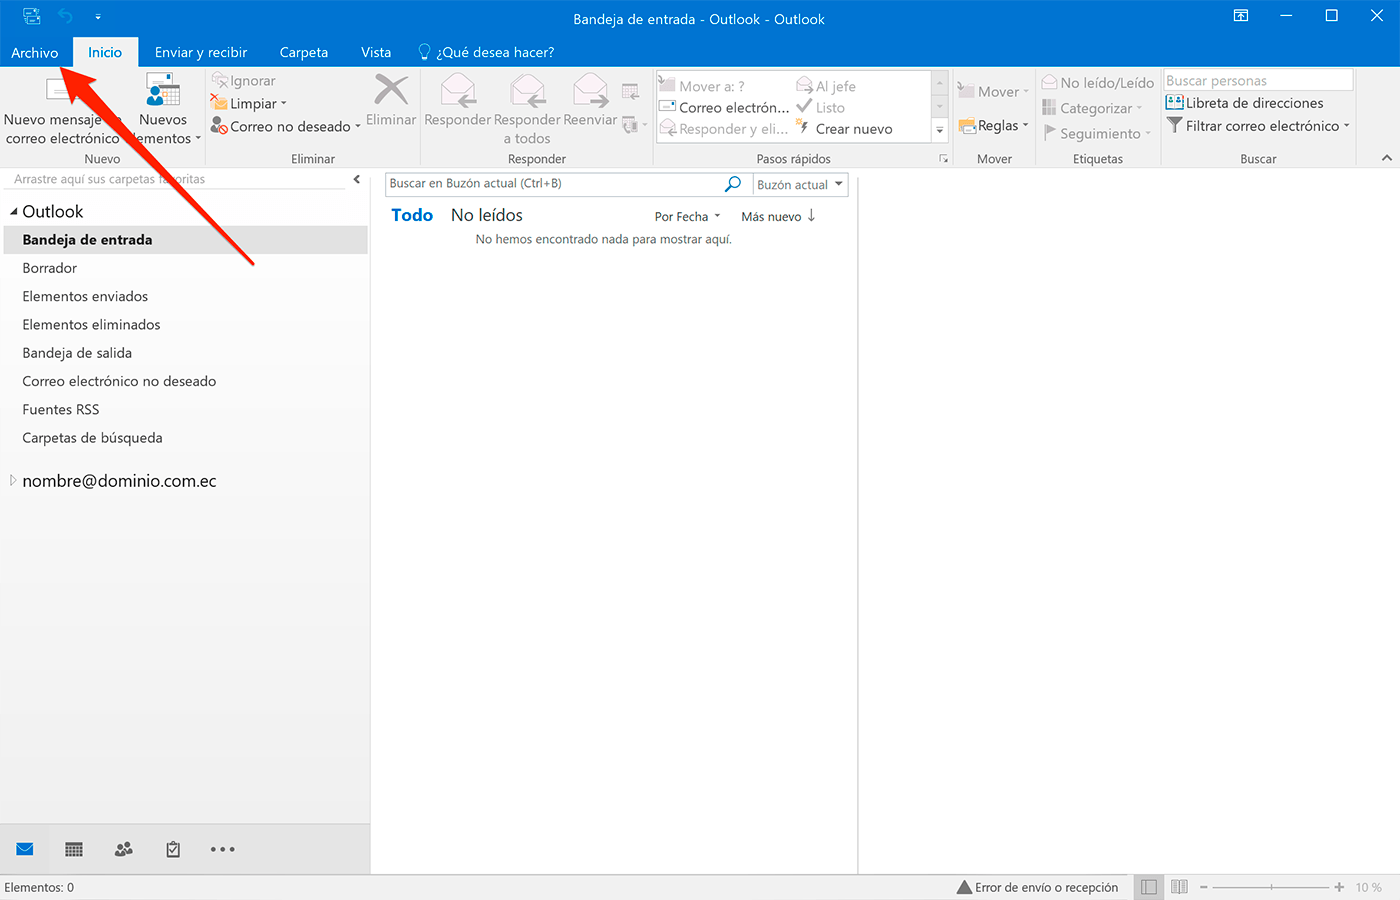
Task: Open the Por Fecha sorting dropdown
Action: [687, 216]
